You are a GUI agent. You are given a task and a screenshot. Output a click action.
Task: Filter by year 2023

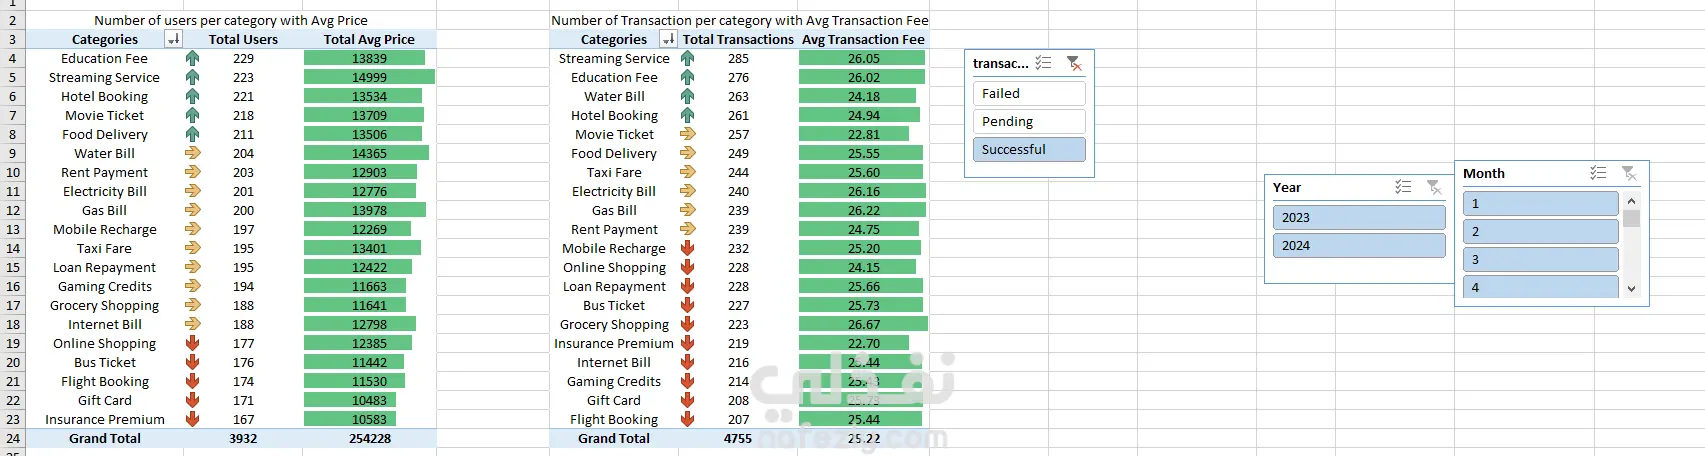(1359, 217)
